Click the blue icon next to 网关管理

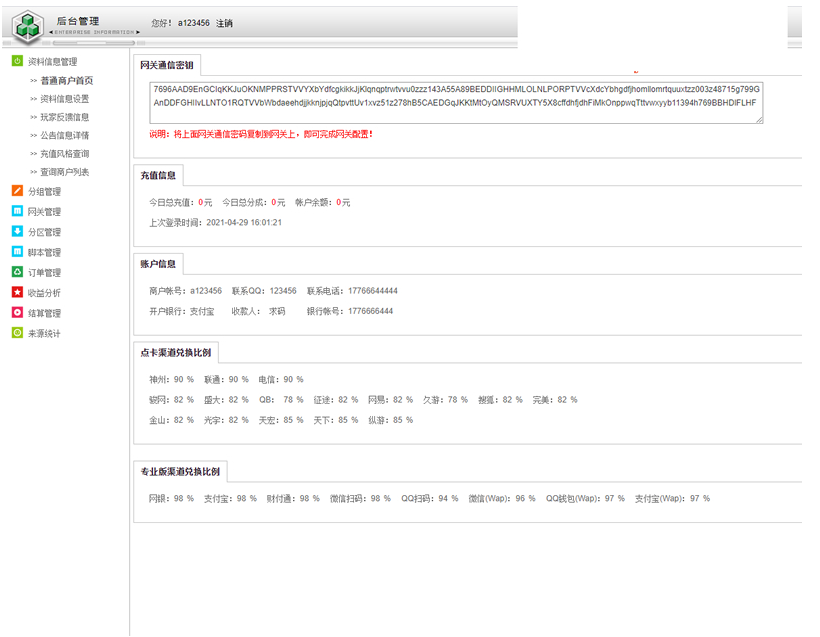click(x=17, y=211)
